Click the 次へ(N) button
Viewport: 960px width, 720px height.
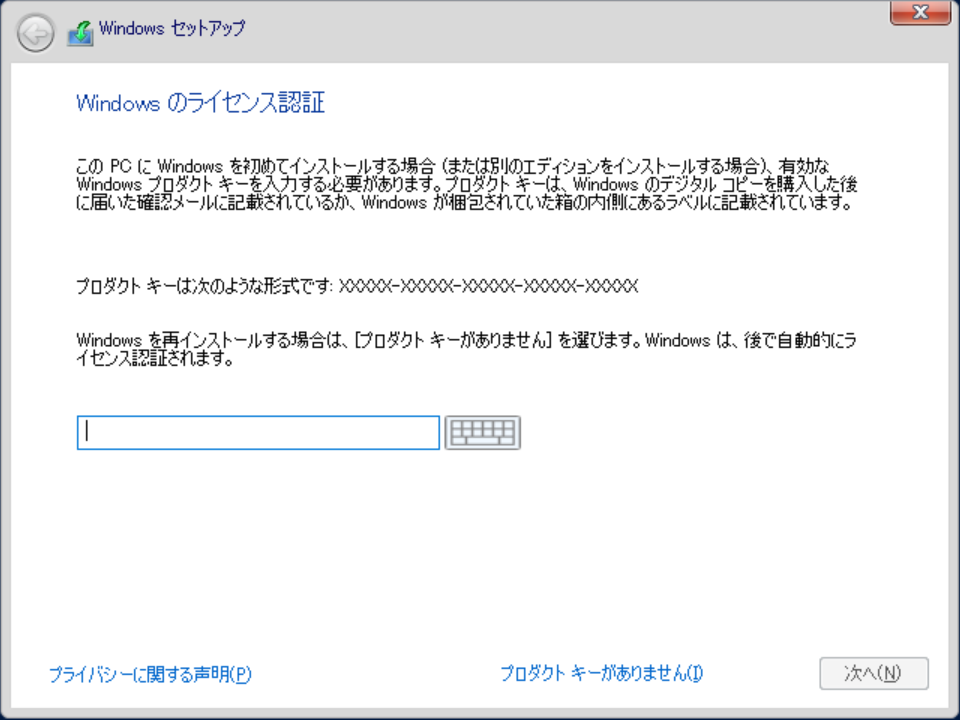pos(874,673)
